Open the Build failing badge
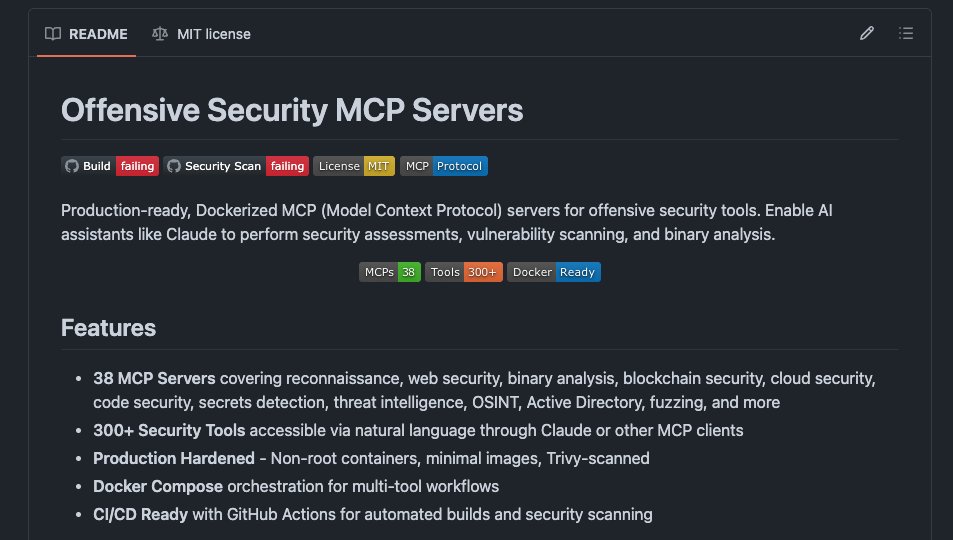This screenshot has height=540, width=953. 110,166
